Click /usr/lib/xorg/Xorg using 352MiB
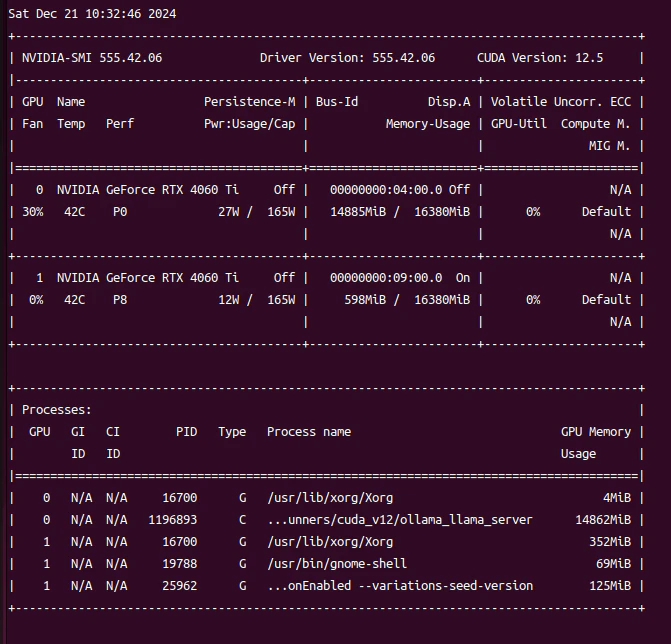 pos(330,542)
